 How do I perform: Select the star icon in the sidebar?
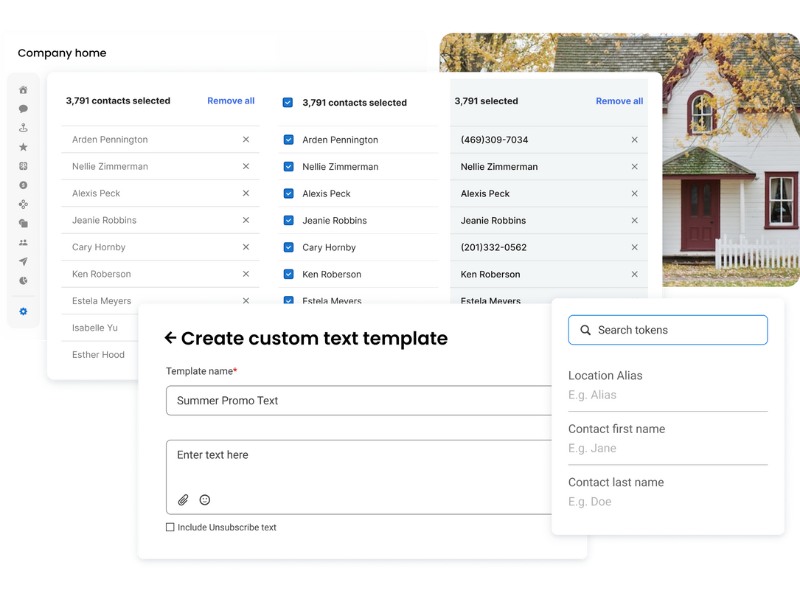coord(24,146)
